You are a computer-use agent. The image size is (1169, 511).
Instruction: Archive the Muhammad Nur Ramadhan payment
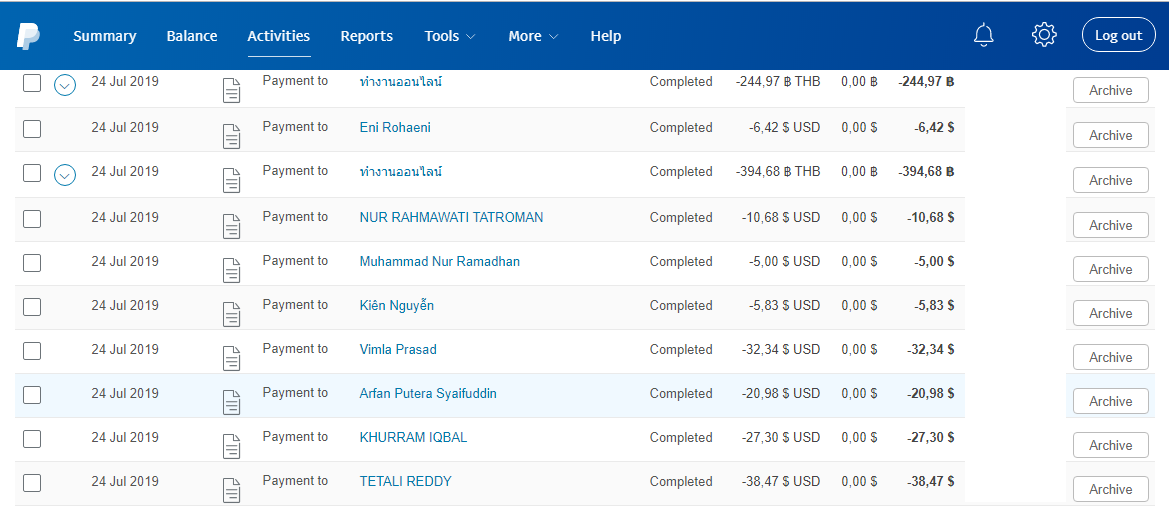coord(1110,269)
